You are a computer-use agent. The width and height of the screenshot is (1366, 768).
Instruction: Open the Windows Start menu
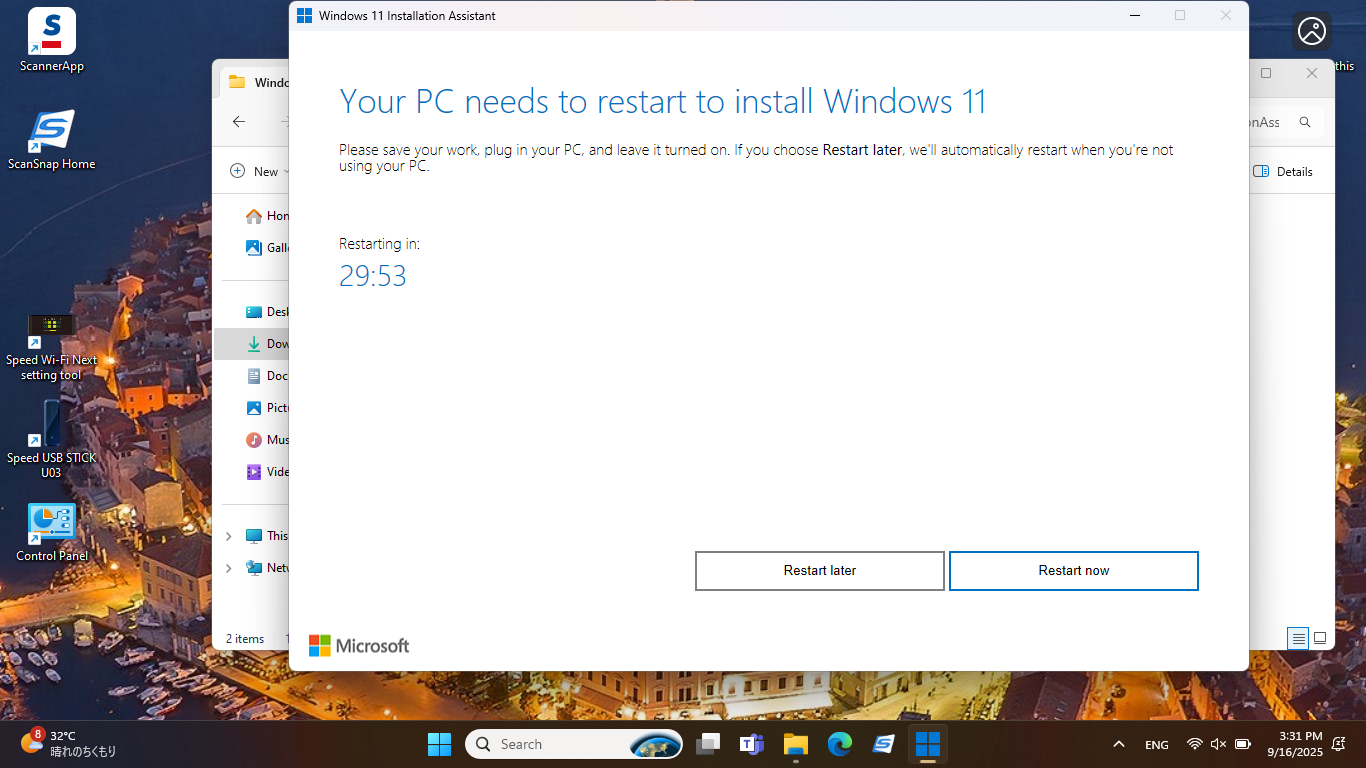click(x=439, y=744)
